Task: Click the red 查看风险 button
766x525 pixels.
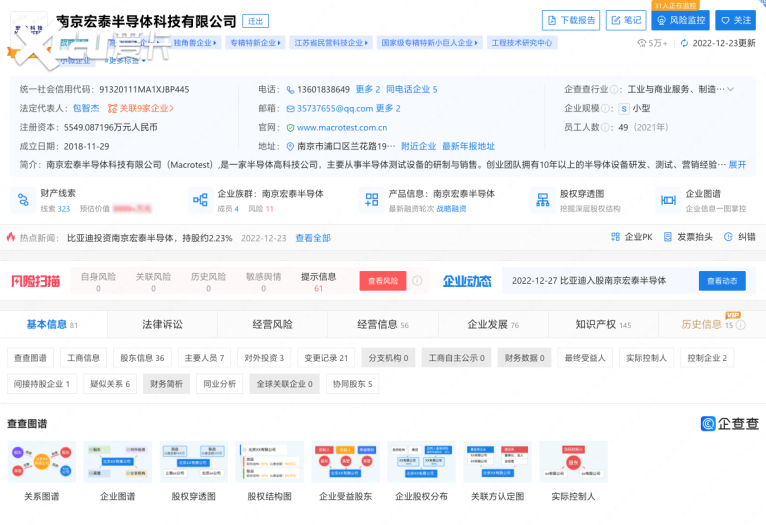Action: click(383, 281)
